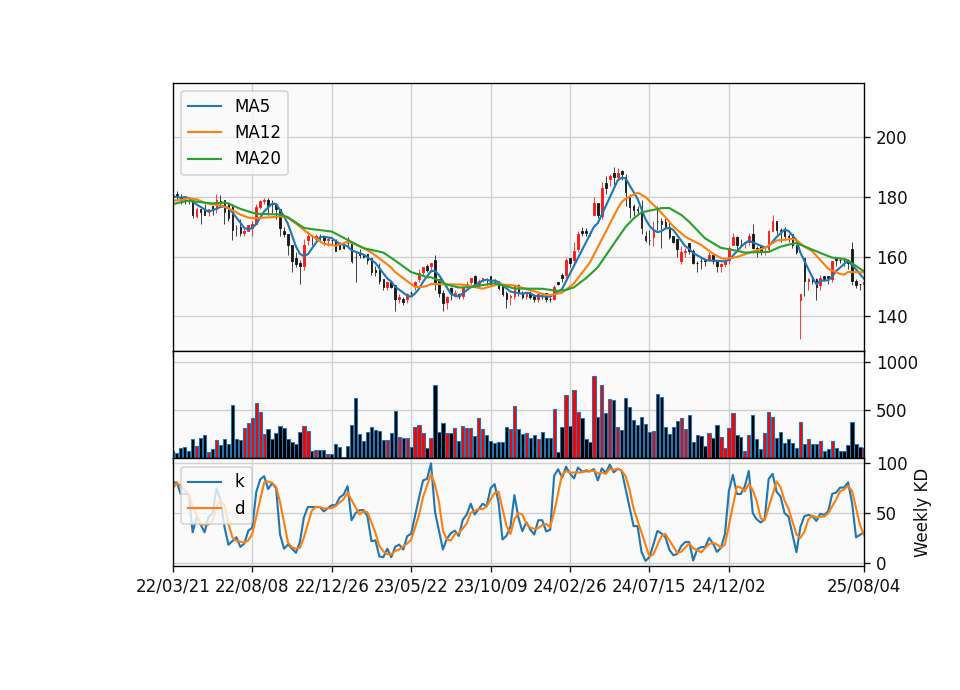Image resolution: width=960 pixels, height=690 pixels.
Task: Click the 23/05/22 date label
Action: [x=411, y=586]
